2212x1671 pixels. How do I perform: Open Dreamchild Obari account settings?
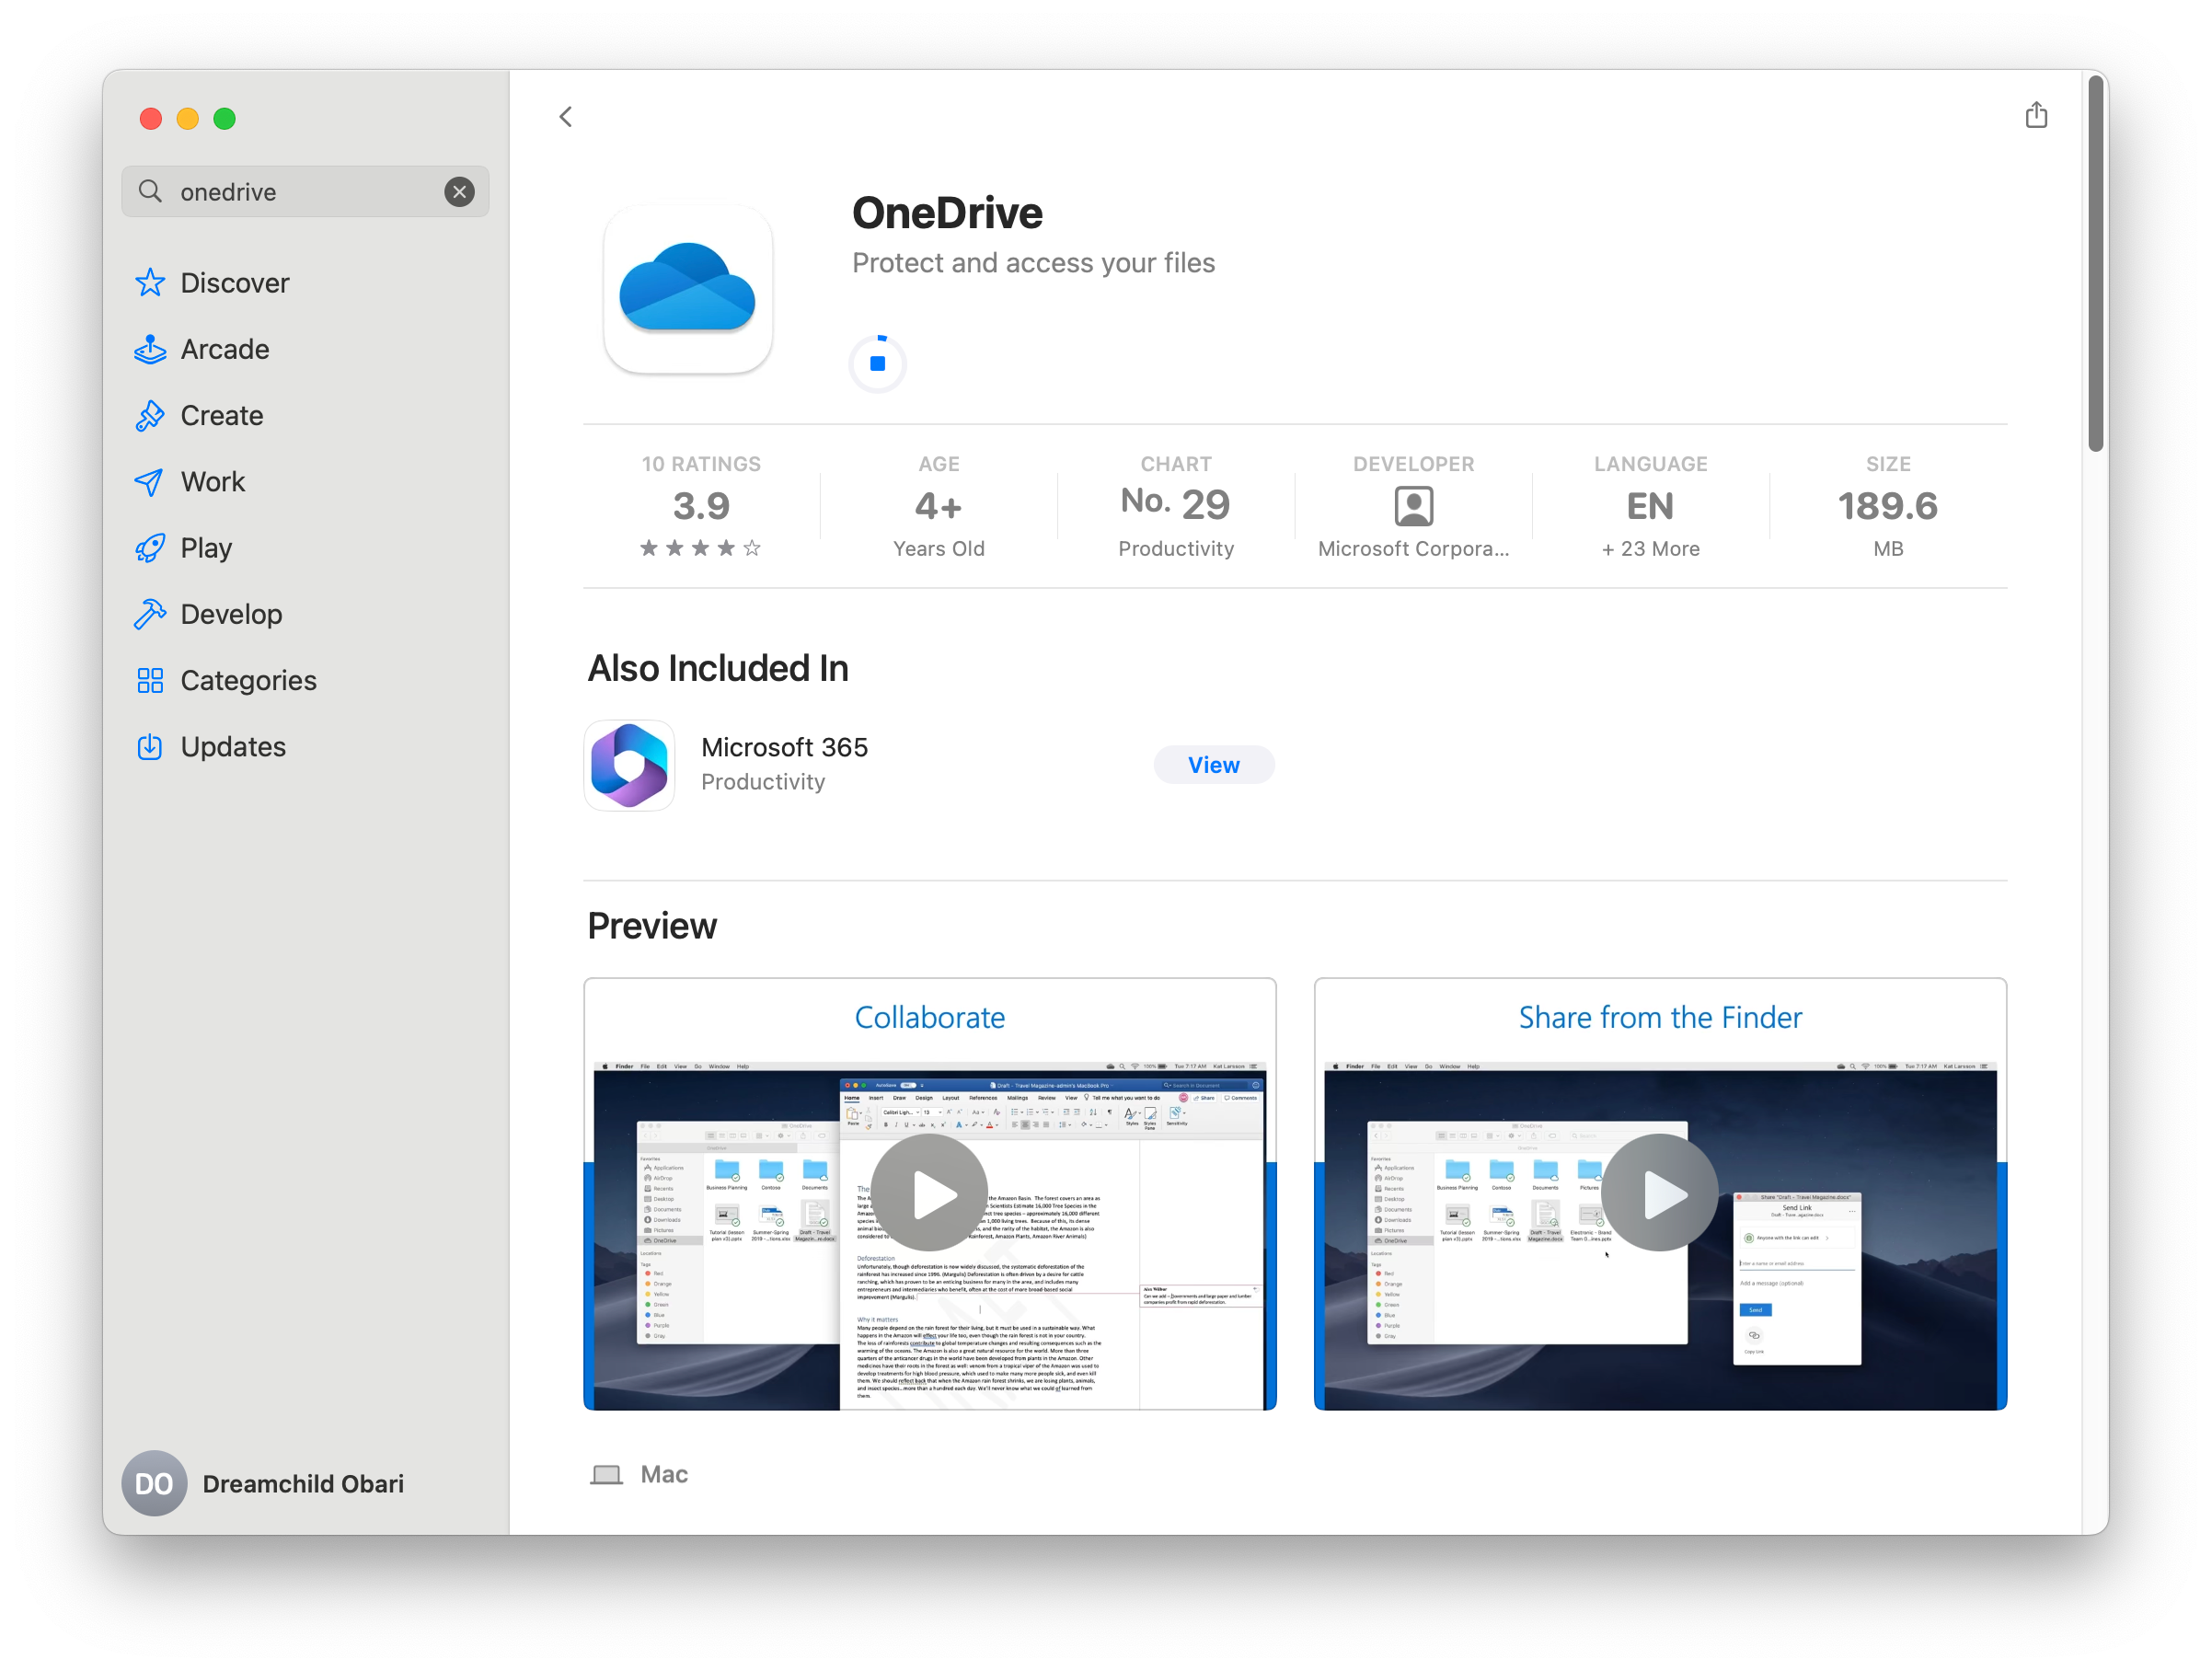263,1484
